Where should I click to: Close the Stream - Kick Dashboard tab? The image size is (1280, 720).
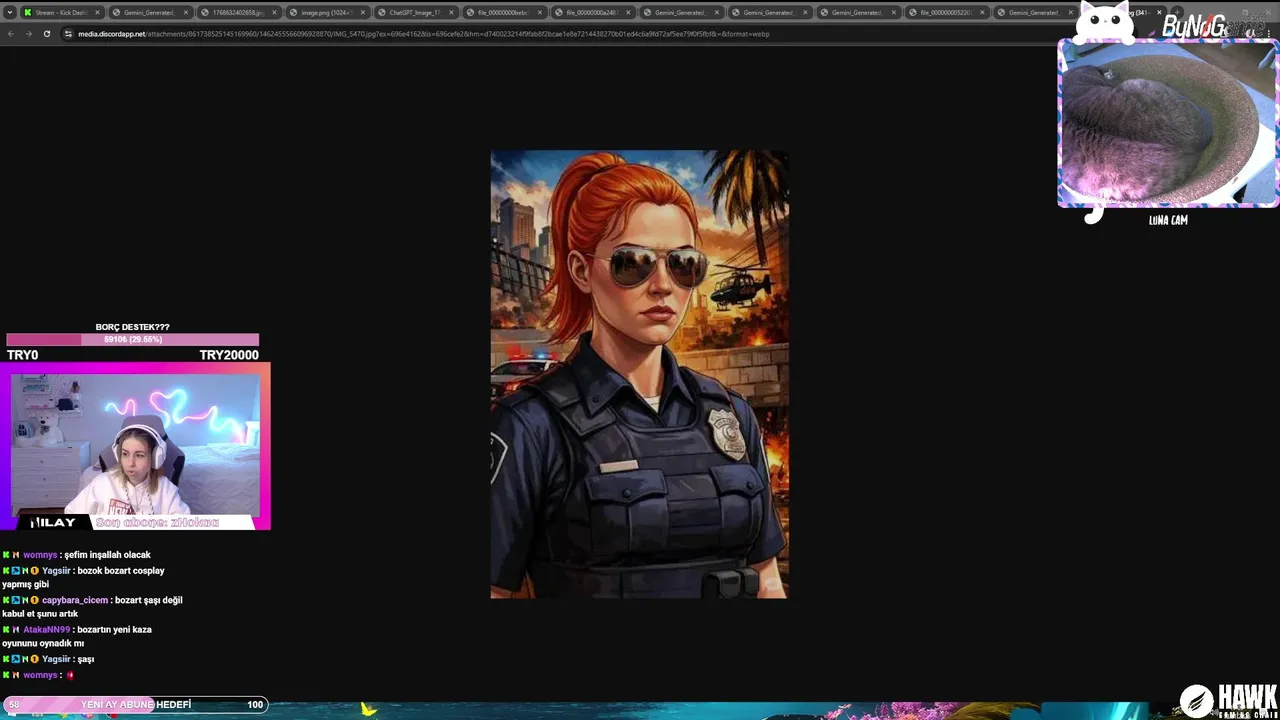pyautogui.click(x=97, y=12)
